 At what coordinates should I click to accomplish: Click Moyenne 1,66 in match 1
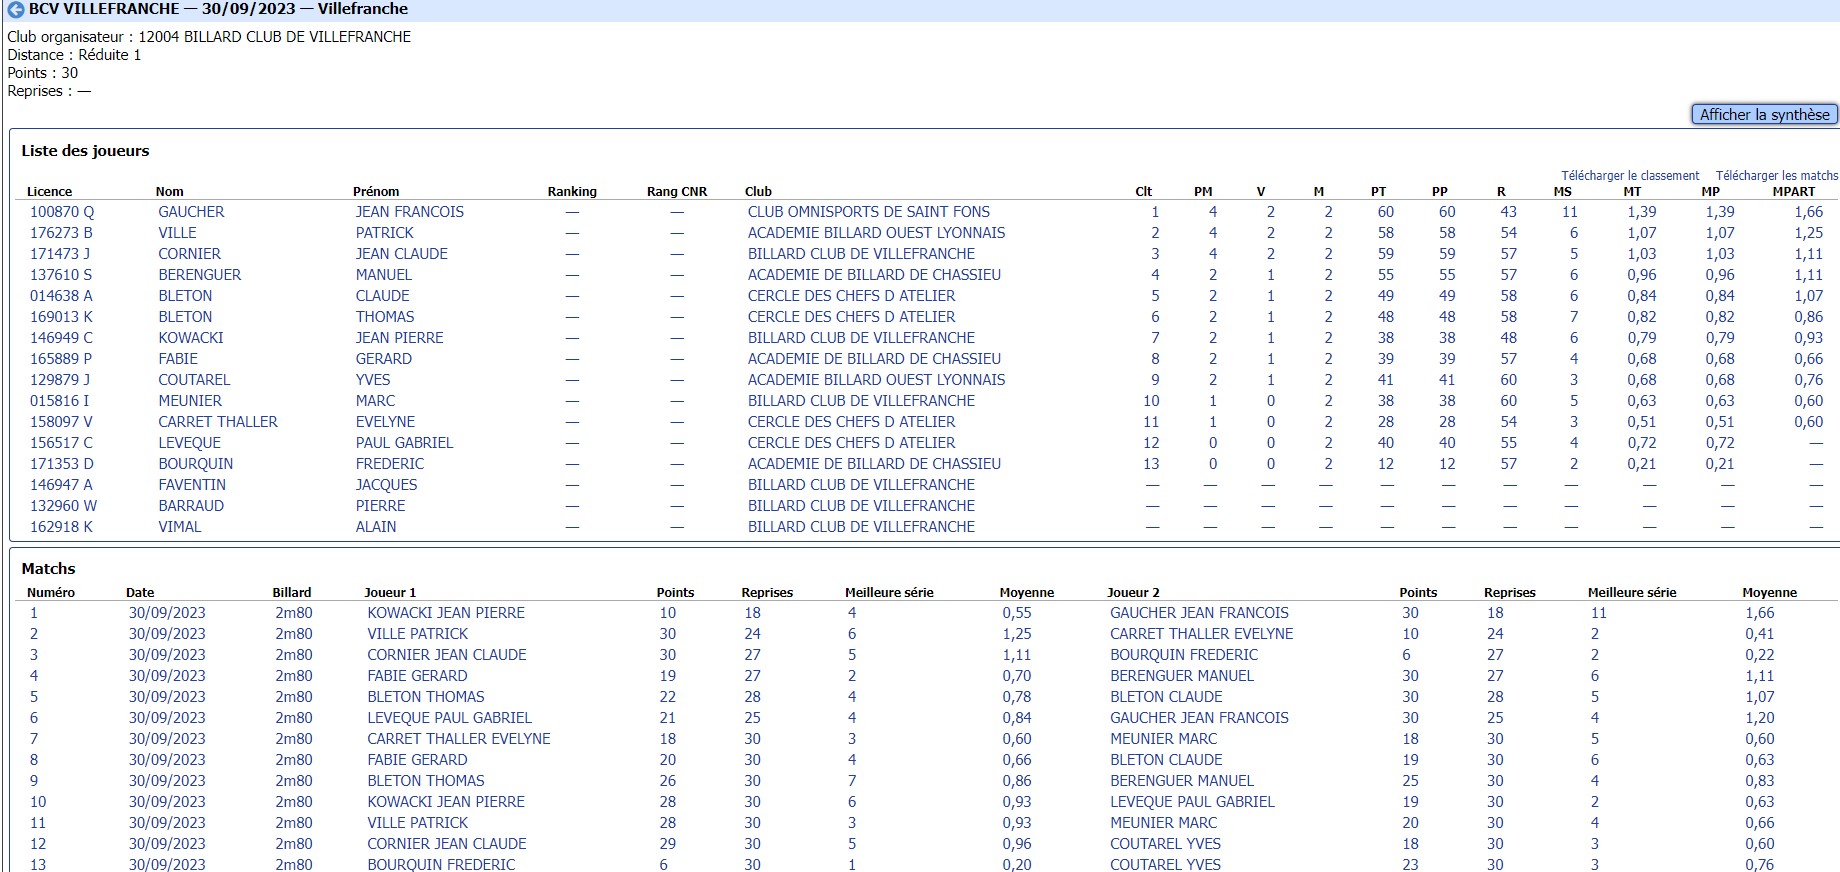1760,613
